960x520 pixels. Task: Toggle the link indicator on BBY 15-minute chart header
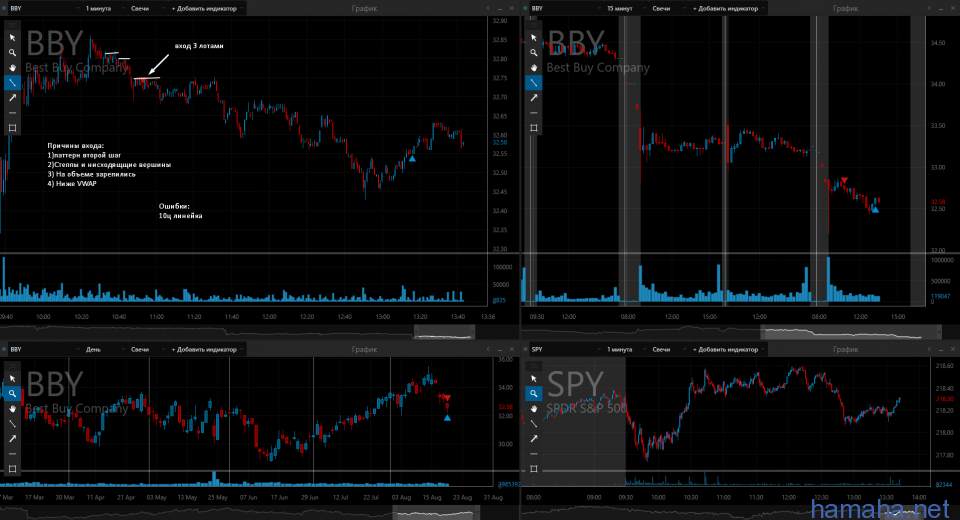click(x=526, y=9)
